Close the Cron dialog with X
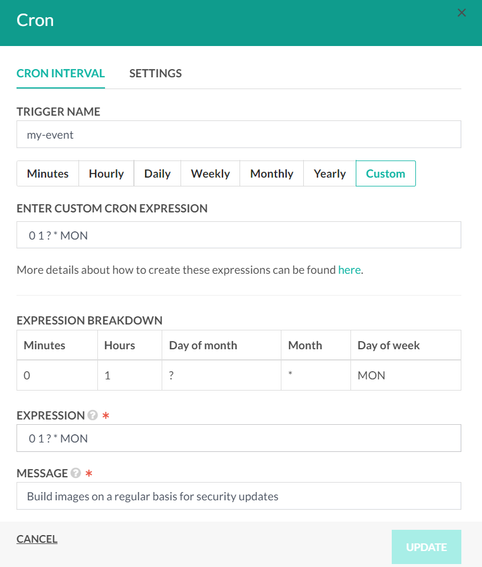482x567 pixels. (x=461, y=13)
